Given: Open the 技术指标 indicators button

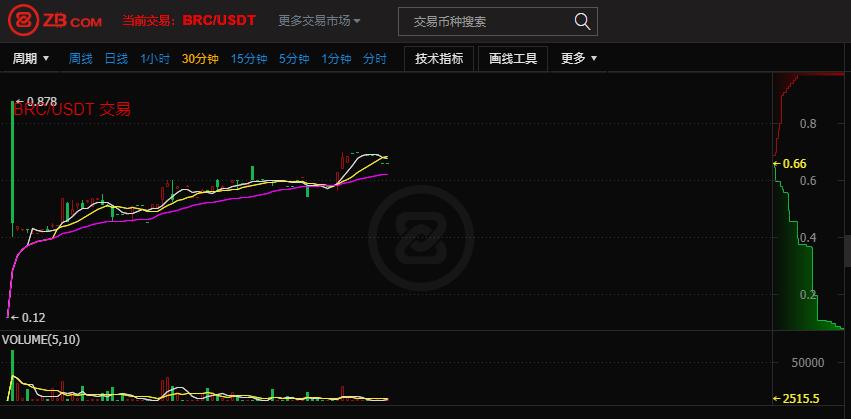Looking at the screenshot, I should click(x=439, y=59).
